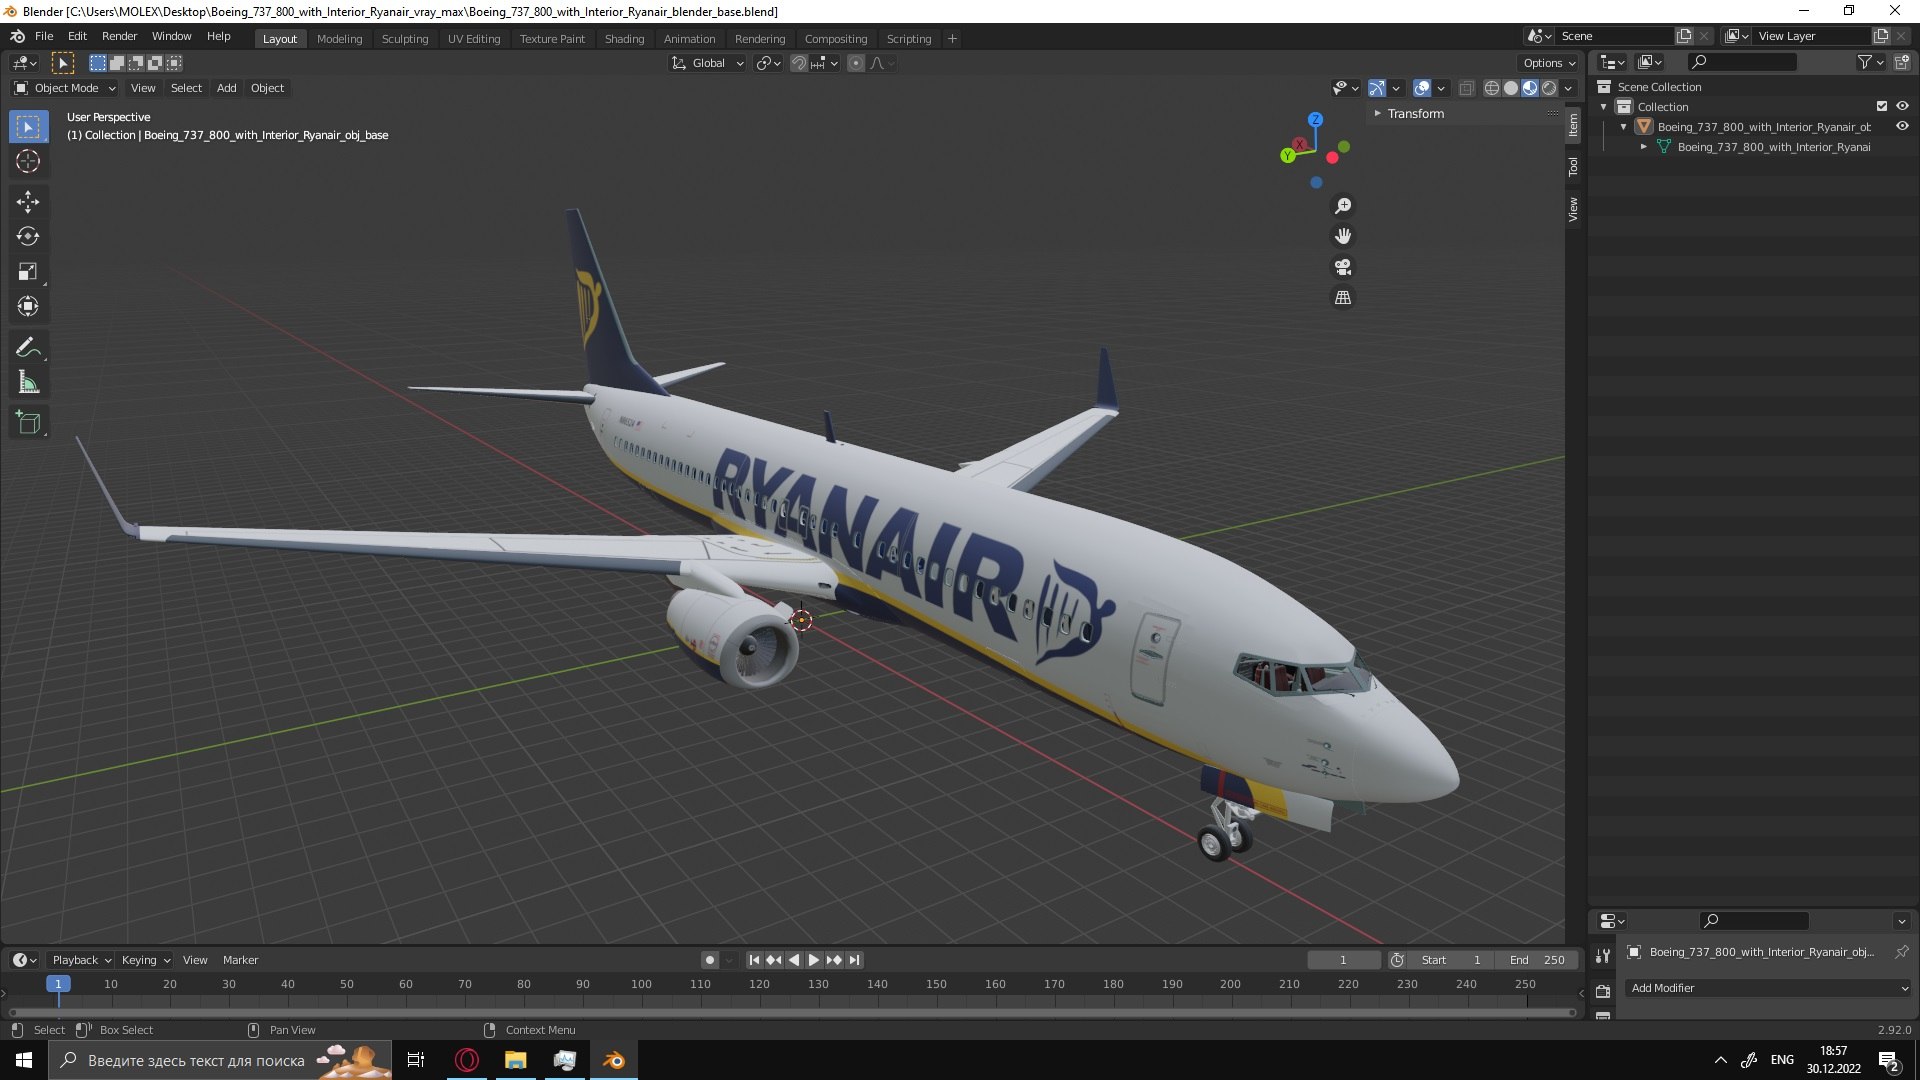This screenshot has width=1920, height=1080.
Task: Collapse the Collection tree item
Action: [x=1604, y=107]
